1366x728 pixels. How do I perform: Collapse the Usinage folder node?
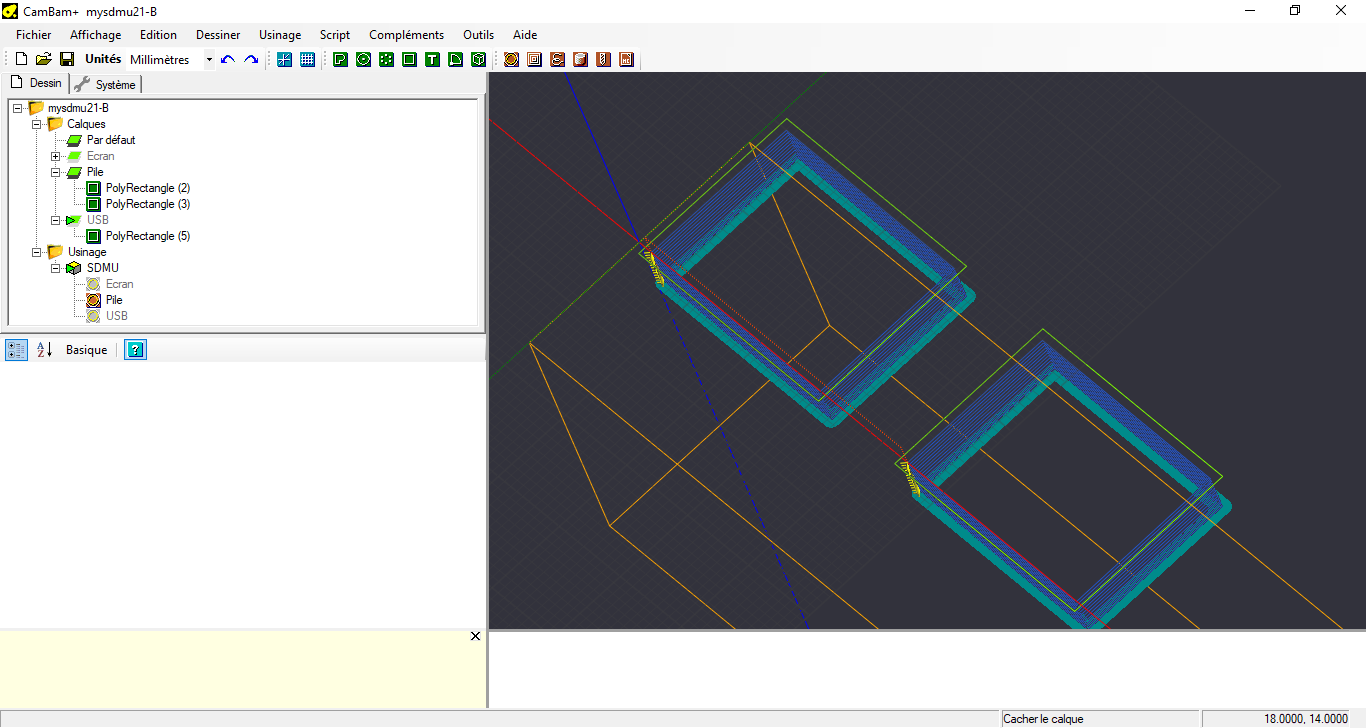click(x=37, y=252)
